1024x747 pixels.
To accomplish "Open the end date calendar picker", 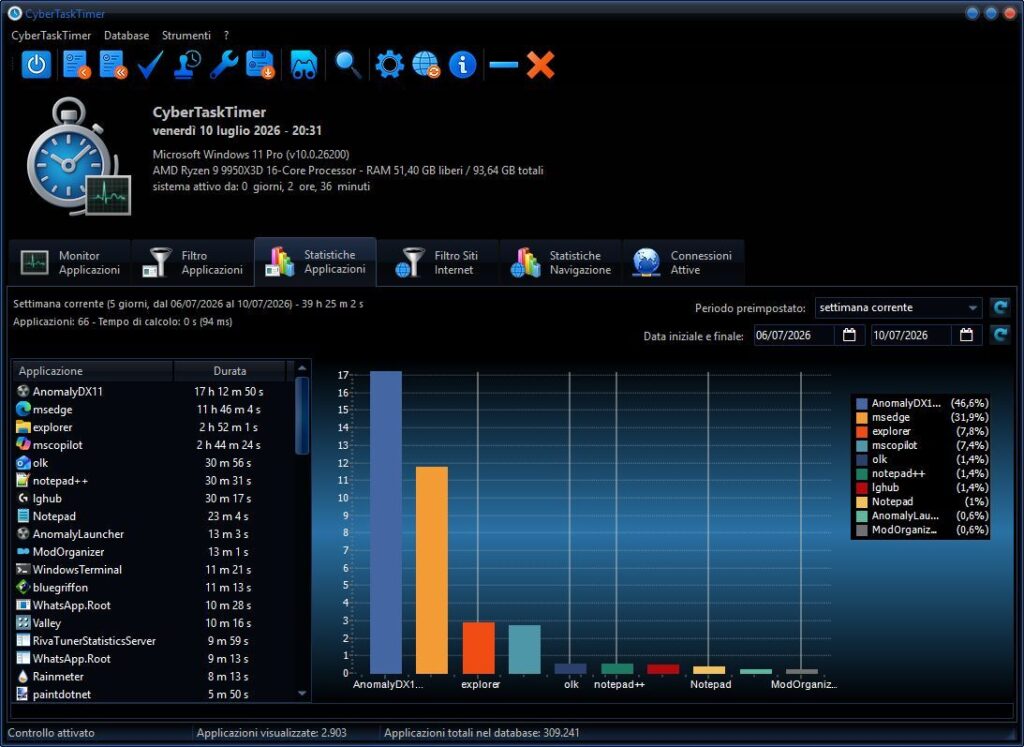I will click(967, 335).
